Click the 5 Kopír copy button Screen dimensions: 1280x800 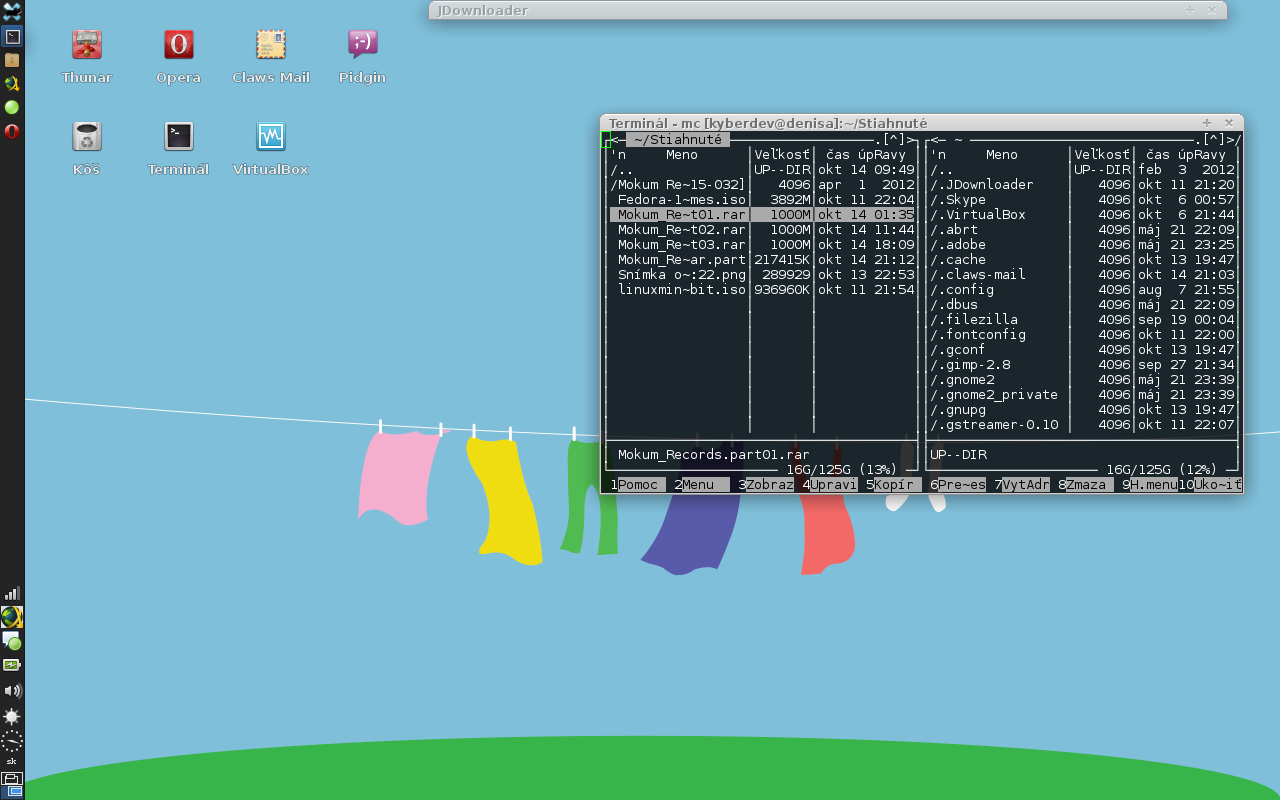click(x=896, y=485)
